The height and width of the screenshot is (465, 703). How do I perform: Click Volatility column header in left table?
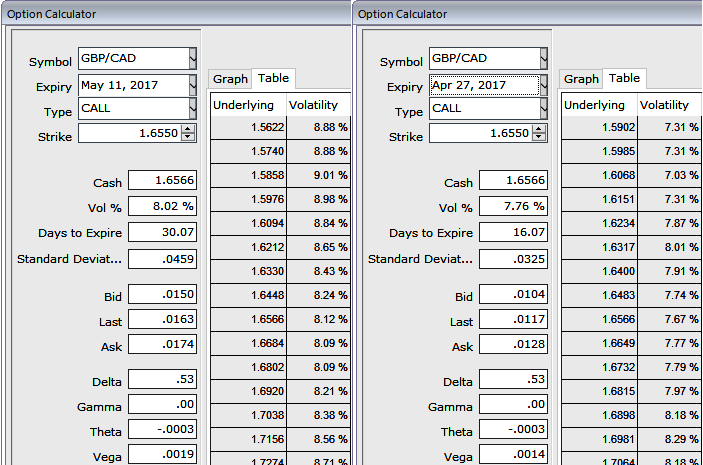(318, 105)
